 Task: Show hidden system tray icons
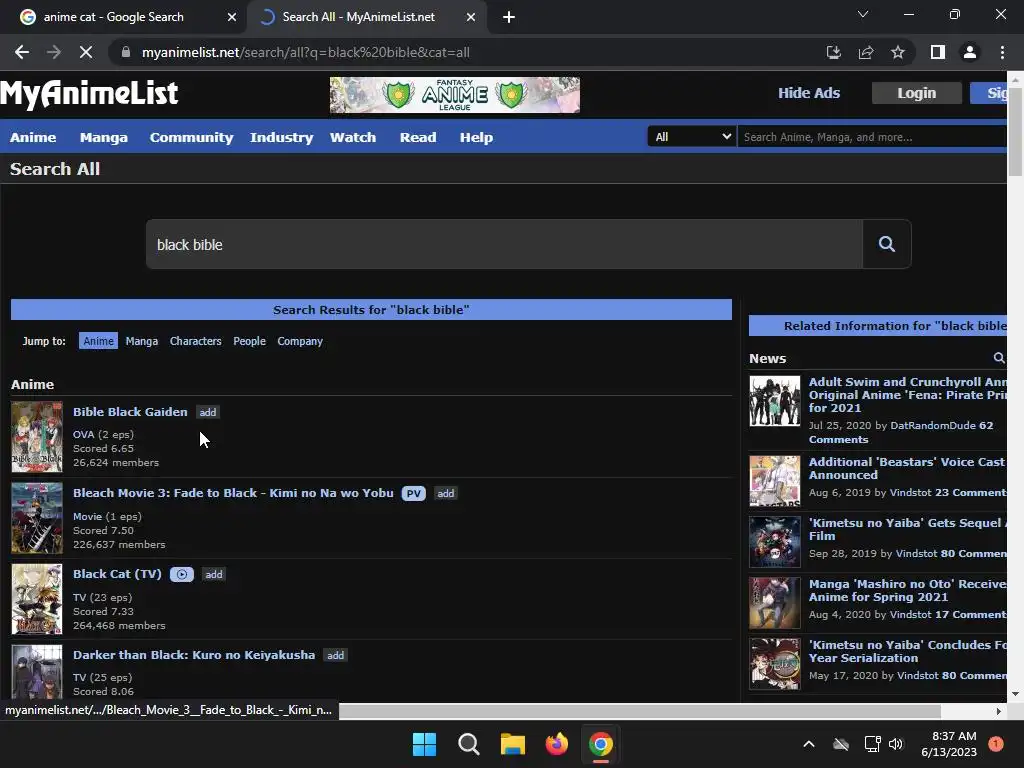coord(808,744)
